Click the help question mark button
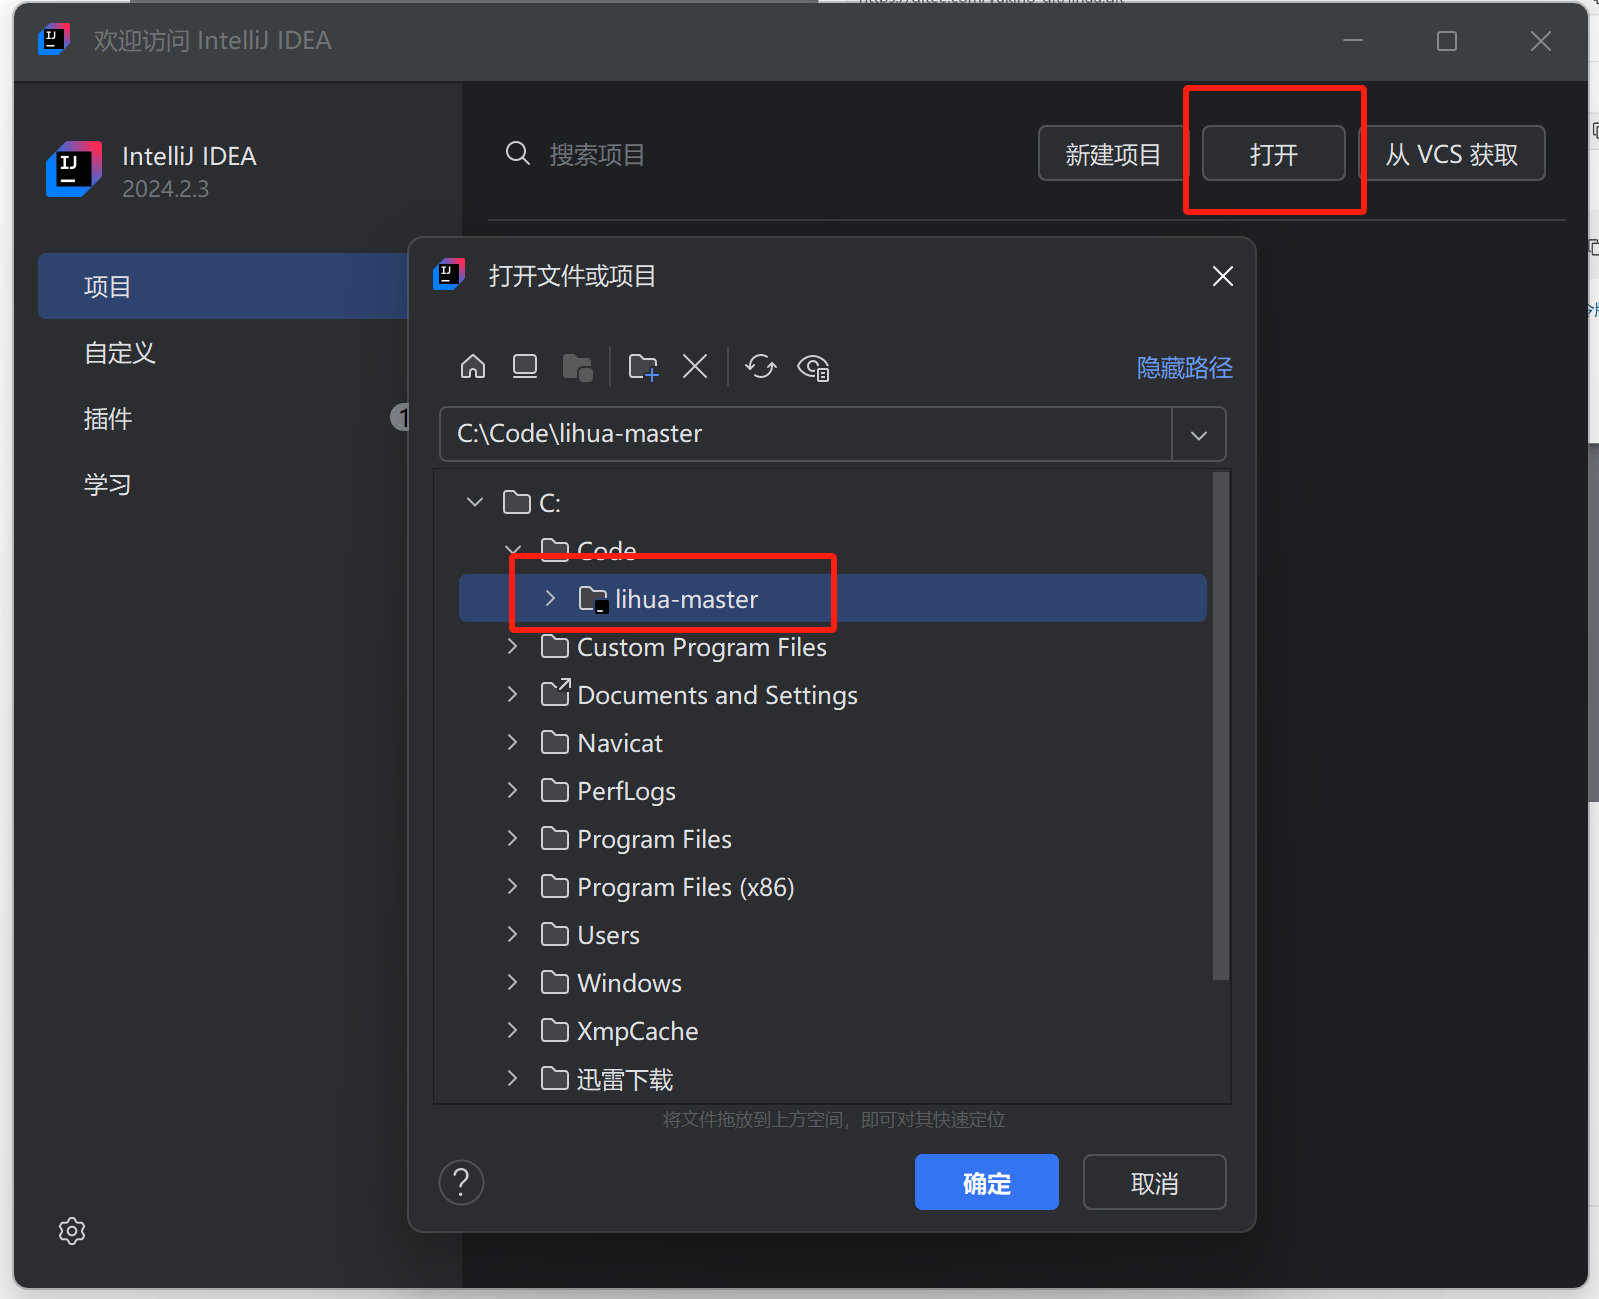The width and height of the screenshot is (1599, 1299). 461,1183
